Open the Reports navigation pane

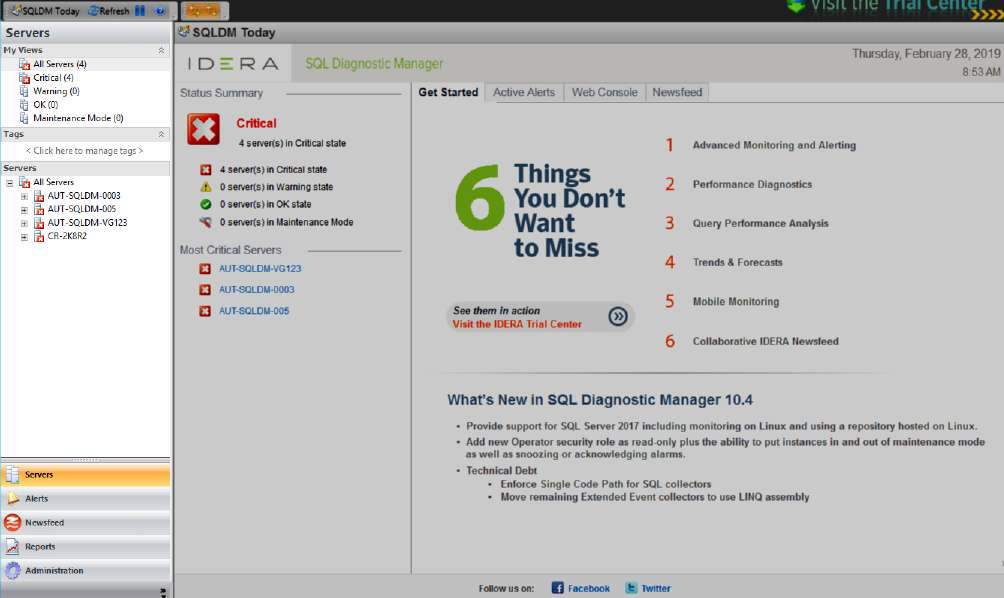click(86, 546)
